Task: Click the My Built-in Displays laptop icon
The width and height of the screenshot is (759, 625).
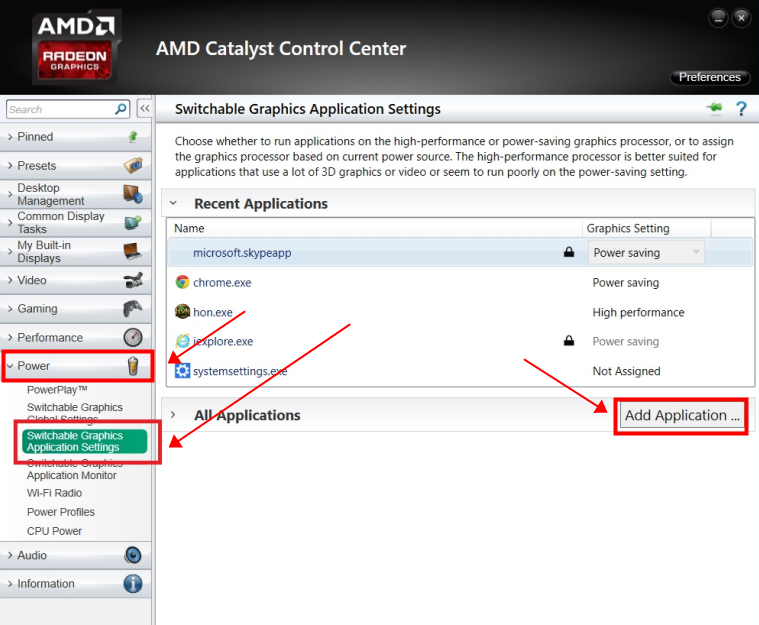Action: (133, 251)
